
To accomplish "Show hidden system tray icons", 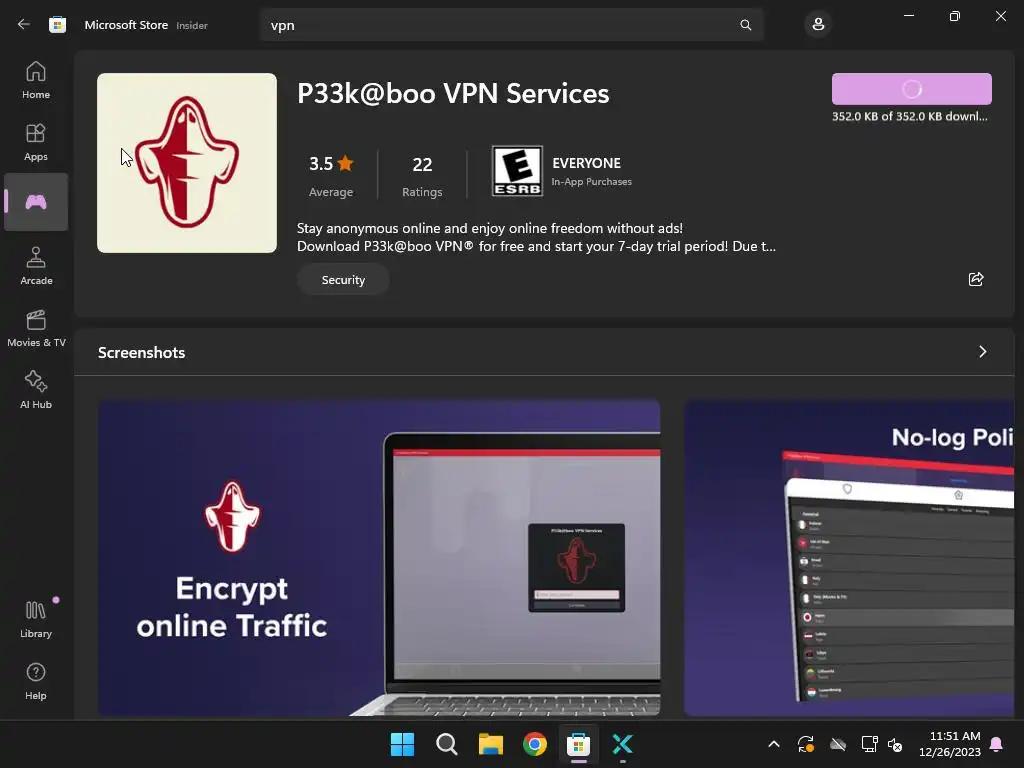I will [774, 744].
